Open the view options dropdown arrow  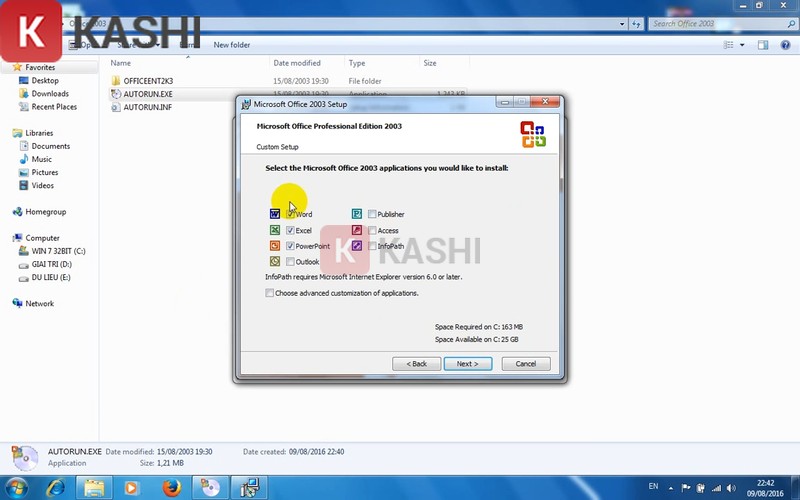(x=742, y=45)
